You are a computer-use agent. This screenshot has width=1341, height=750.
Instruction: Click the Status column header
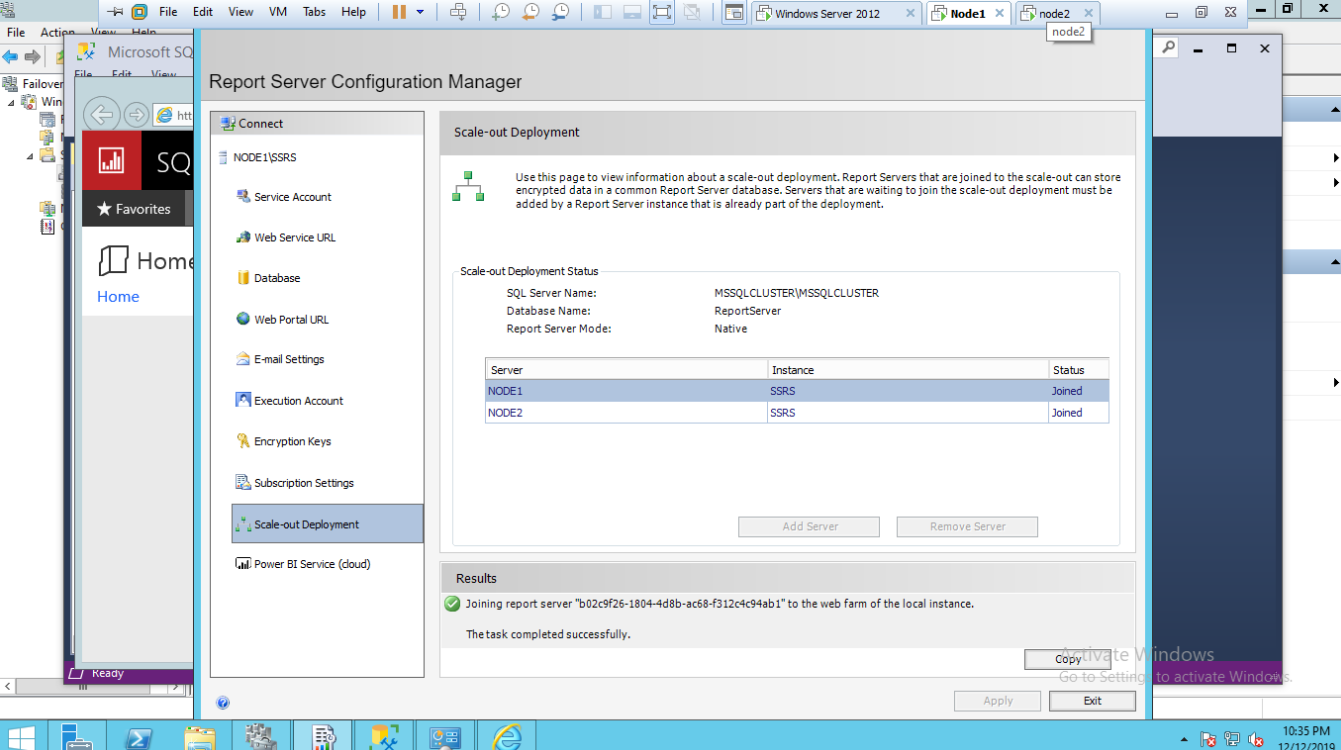1079,370
